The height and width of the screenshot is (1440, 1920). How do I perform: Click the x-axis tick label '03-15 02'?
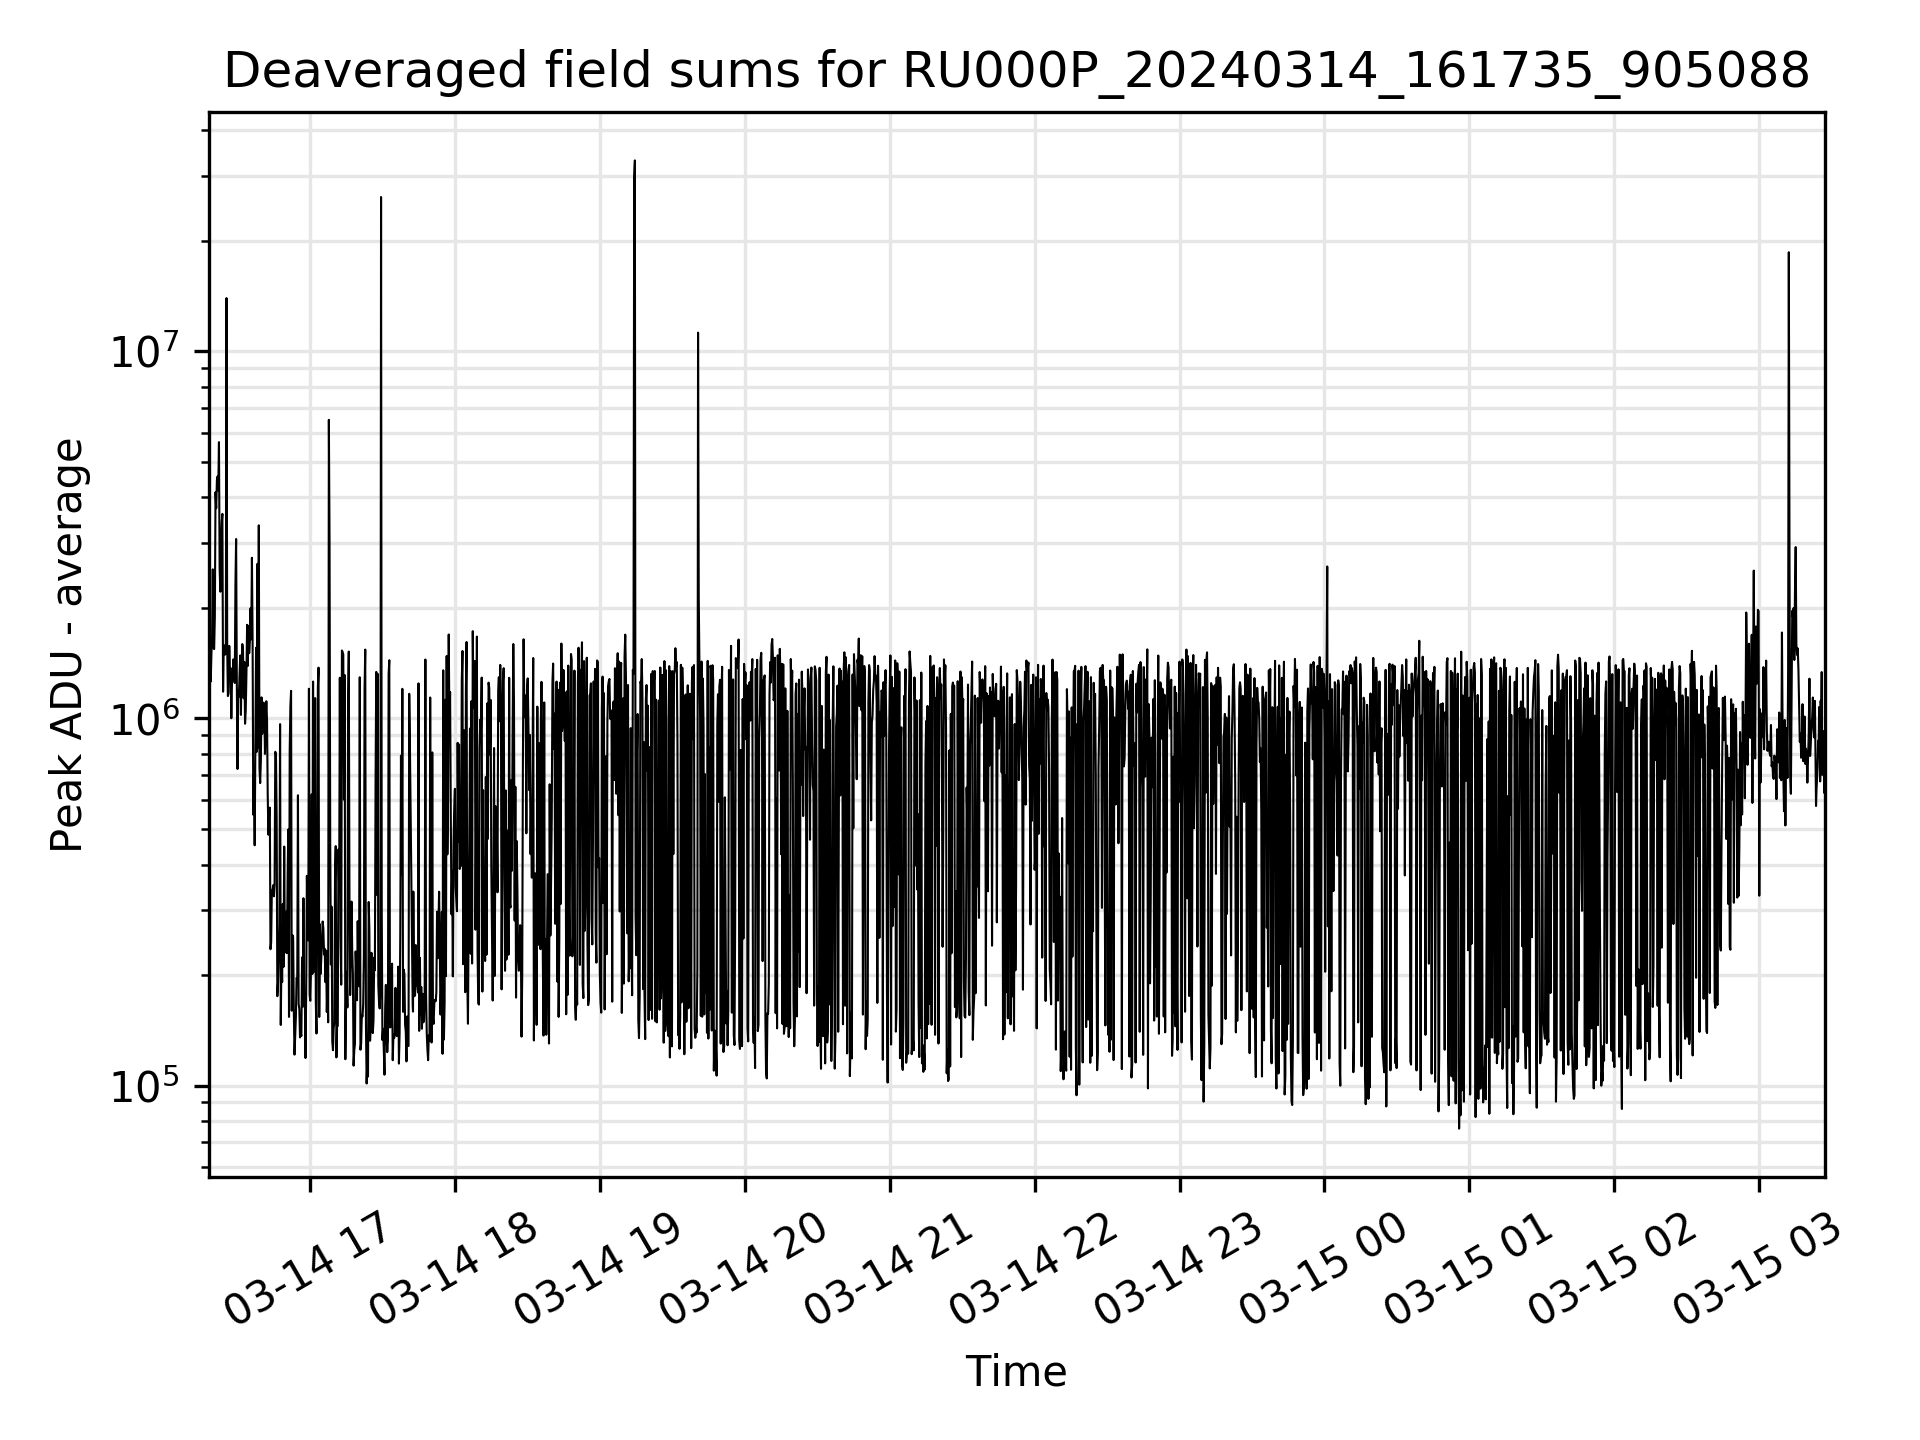1612,1269
